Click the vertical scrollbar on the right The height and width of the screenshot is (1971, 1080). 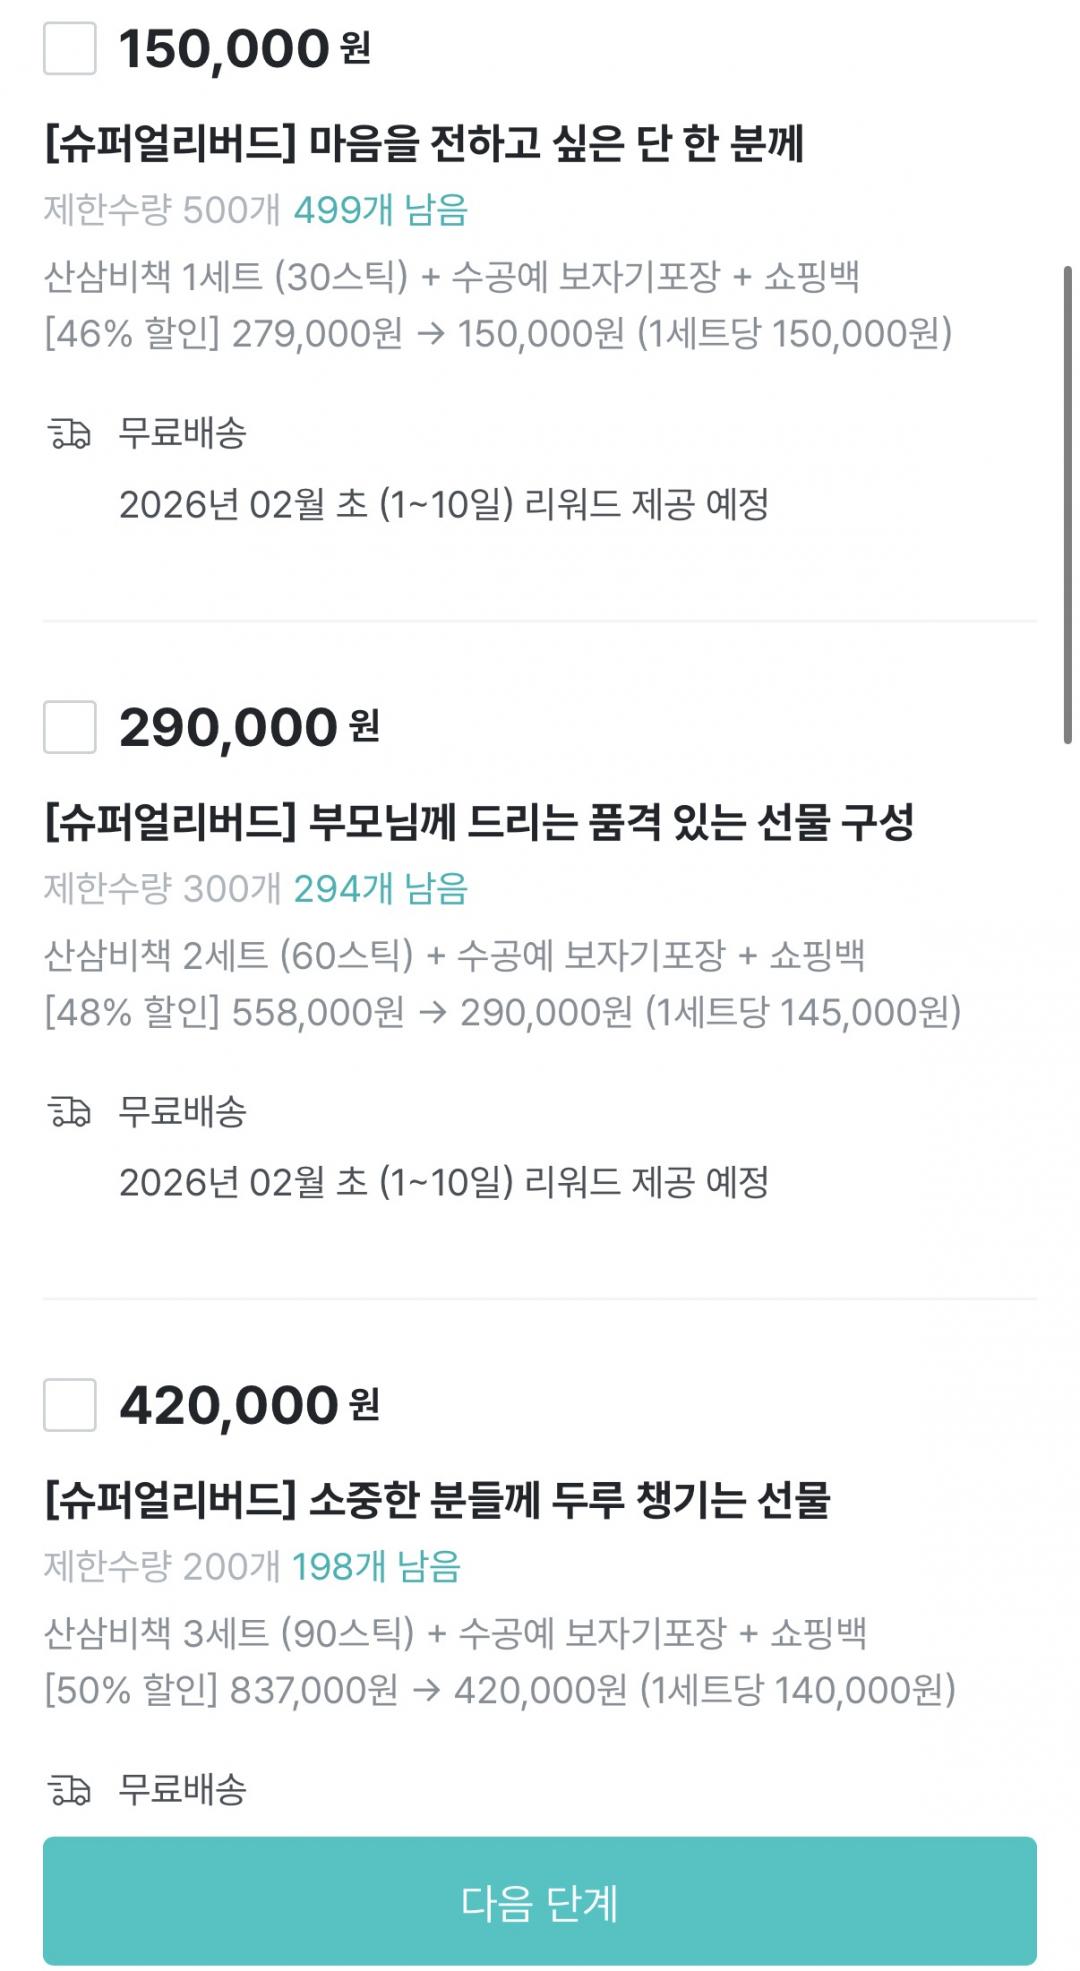[x=1067, y=505]
